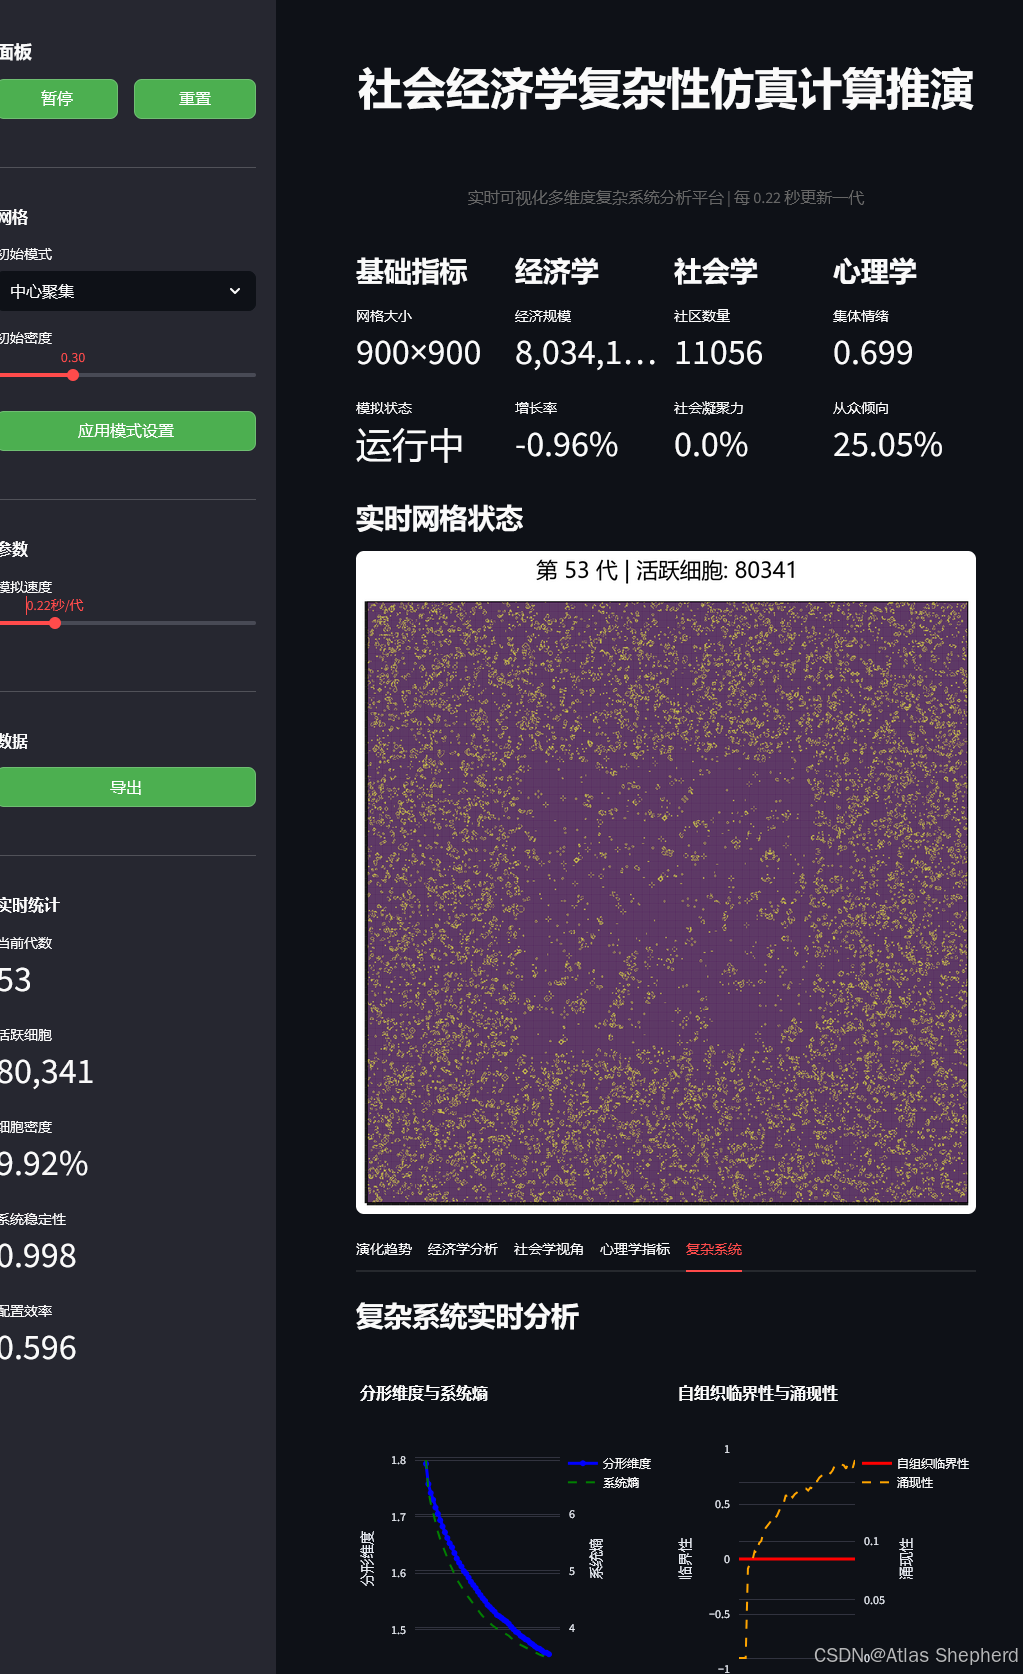The image size is (1023, 1674).
Task: Click the main title 社会经济学复杂性仿真计算推演
Action: (666, 89)
